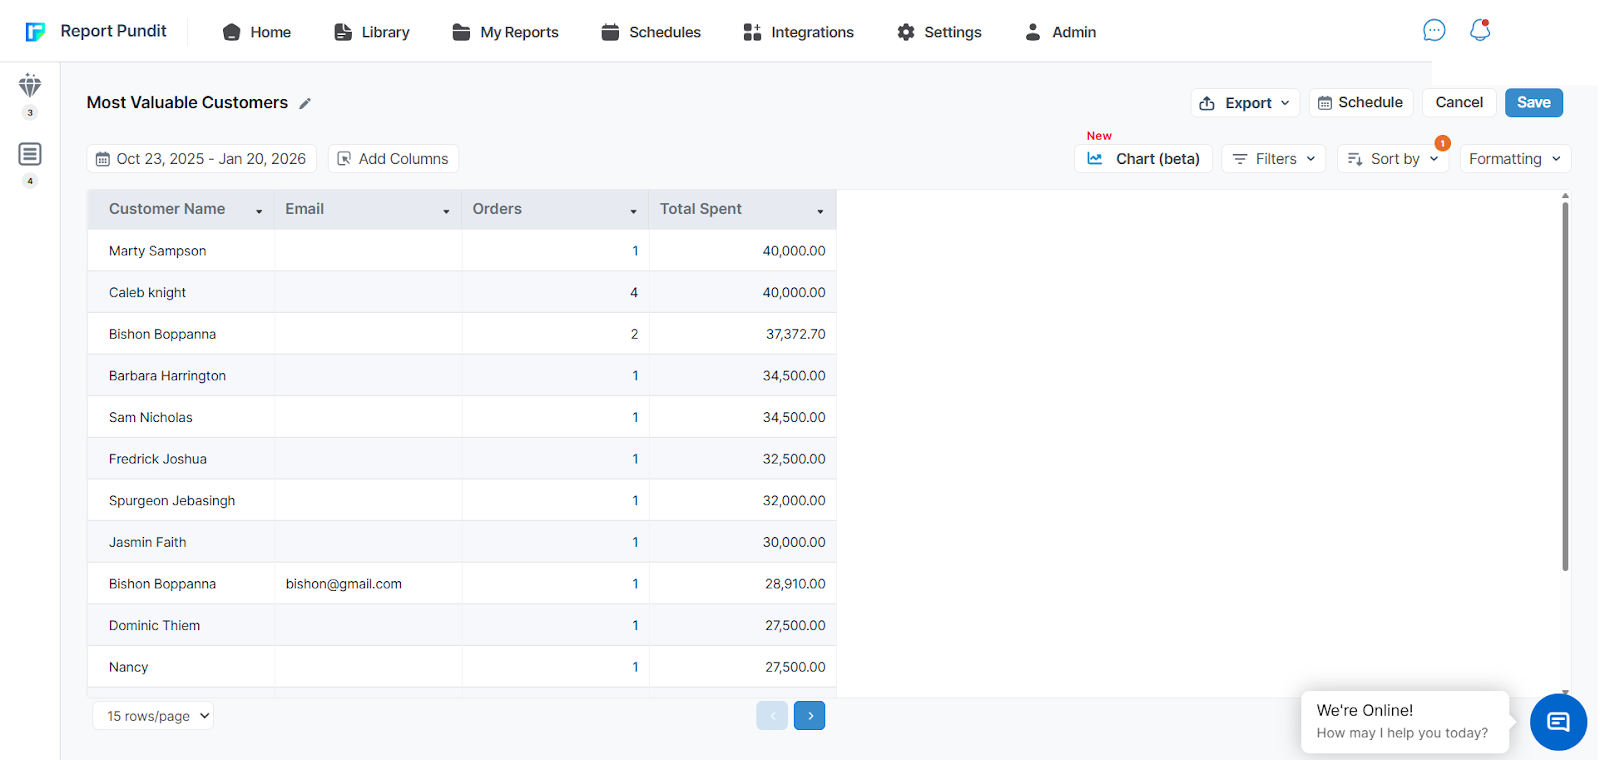The width and height of the screenshot is (1600, 760).
Task: Open Orders column arrow menu
Action: click(633, 211)
